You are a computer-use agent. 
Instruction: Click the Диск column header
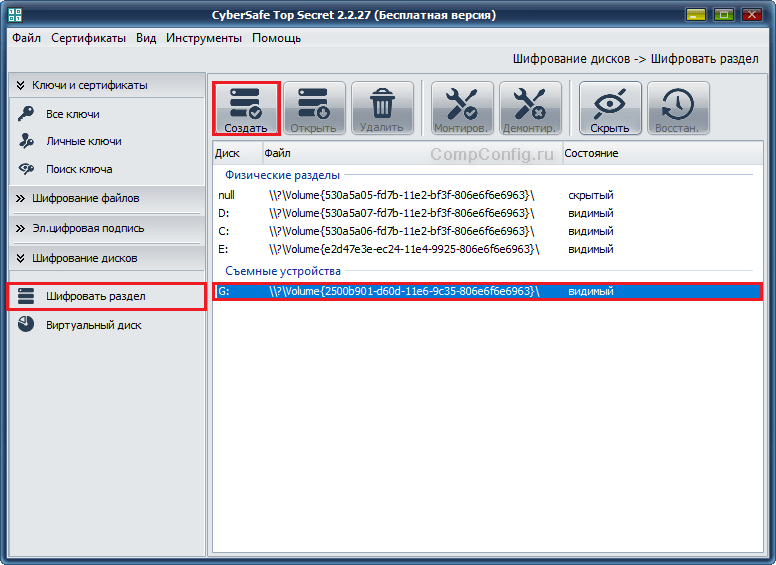[238, 153]
